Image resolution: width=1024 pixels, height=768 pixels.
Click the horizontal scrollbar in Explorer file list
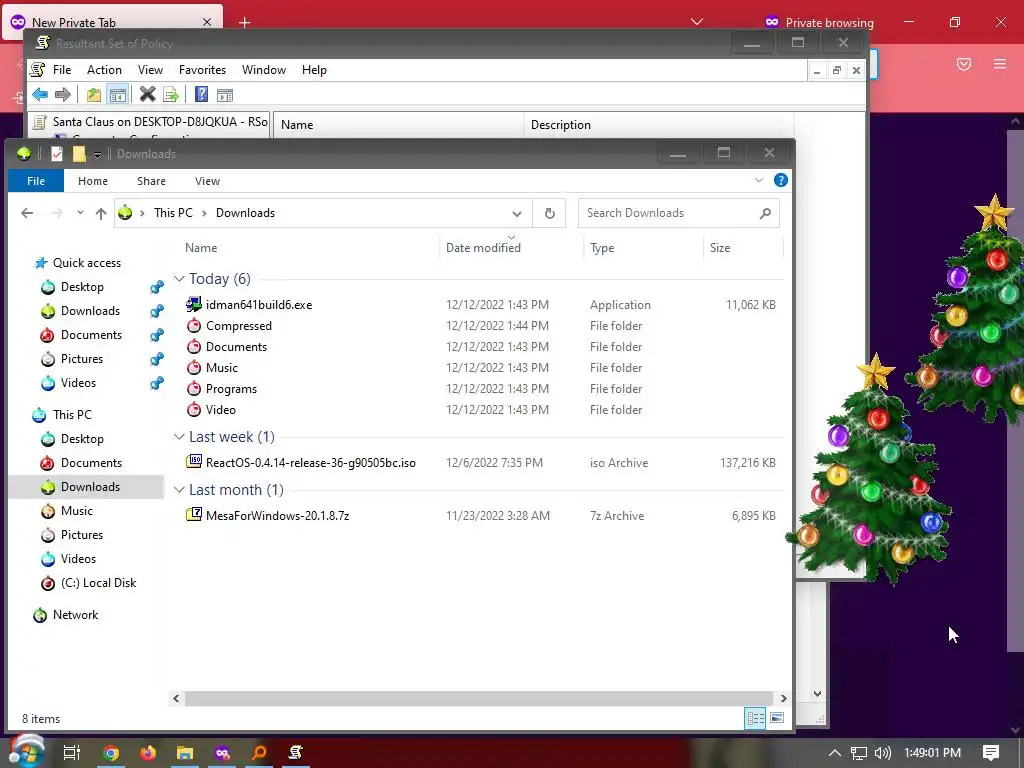click(x=479, y=698)
